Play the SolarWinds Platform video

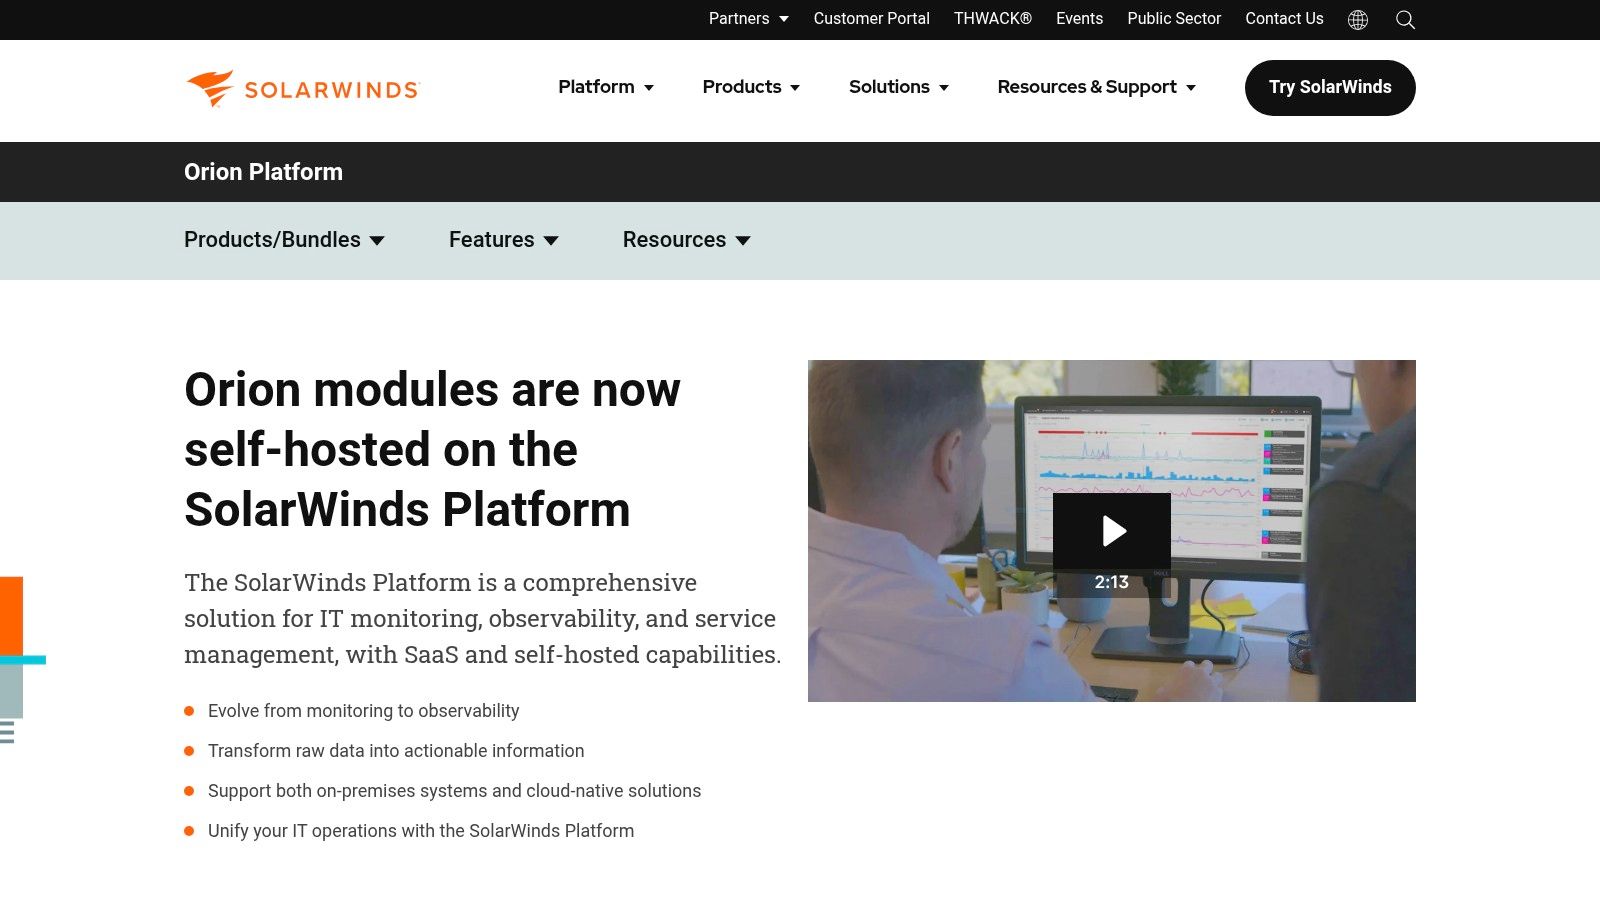1111,531
